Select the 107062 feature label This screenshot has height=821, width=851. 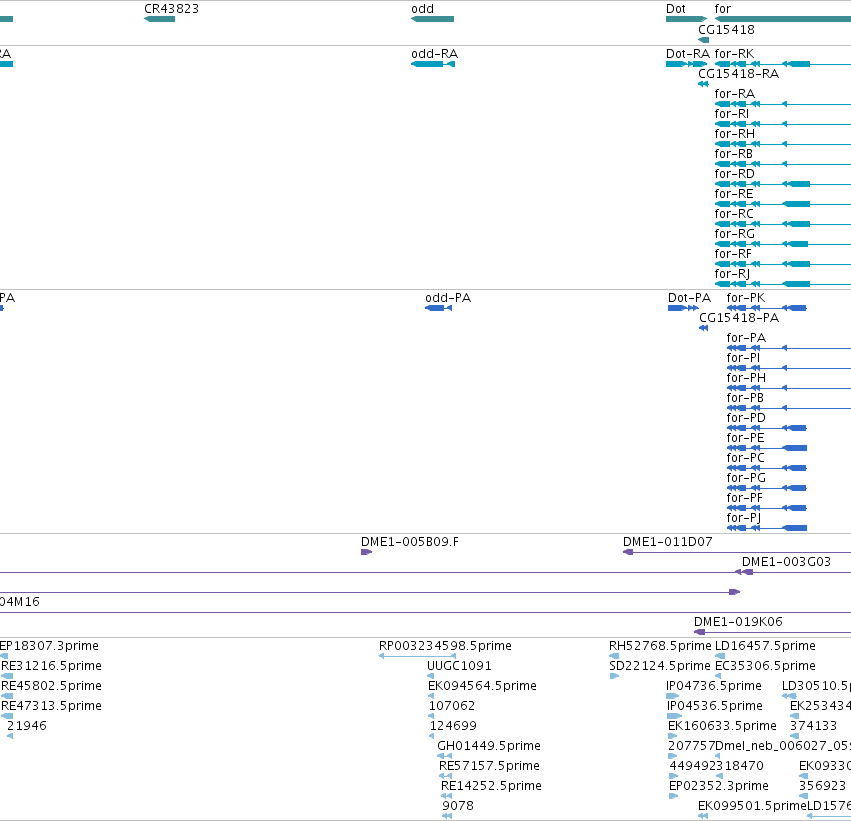(x=452, y=706)
